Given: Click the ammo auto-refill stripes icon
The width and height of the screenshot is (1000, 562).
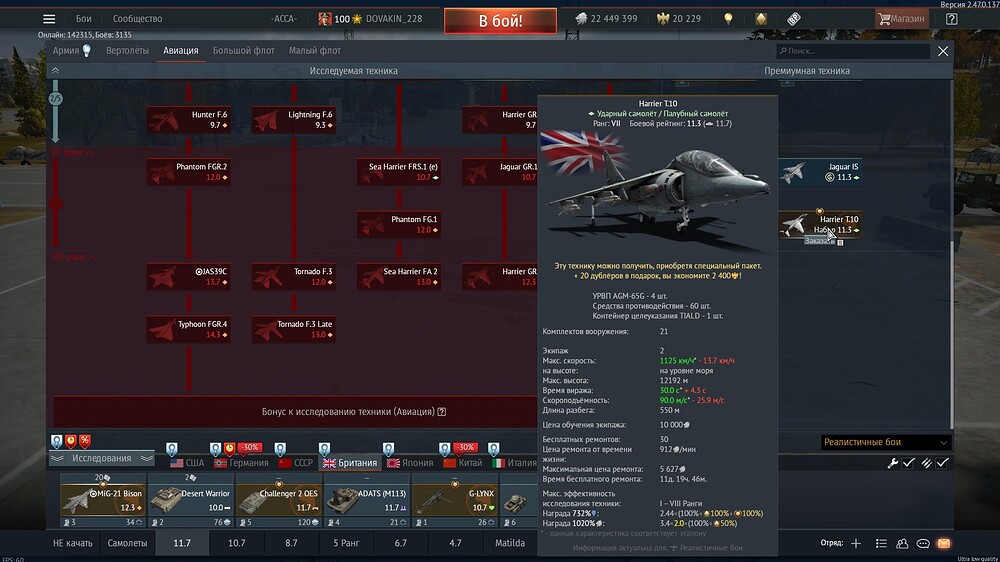Looking at the screenshot, I should click(927, 463).
